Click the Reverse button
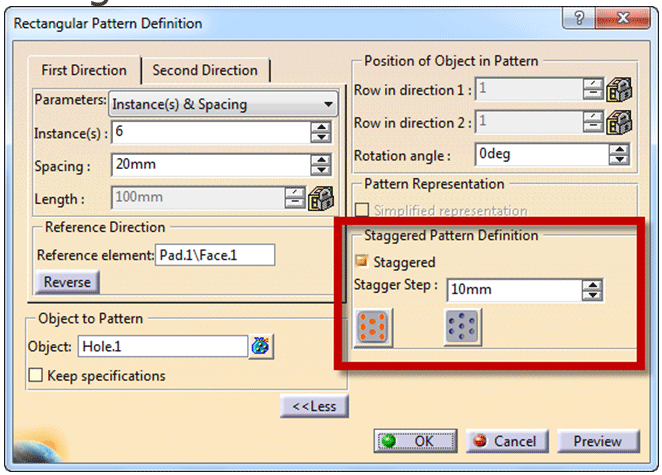 coord(67,282)
